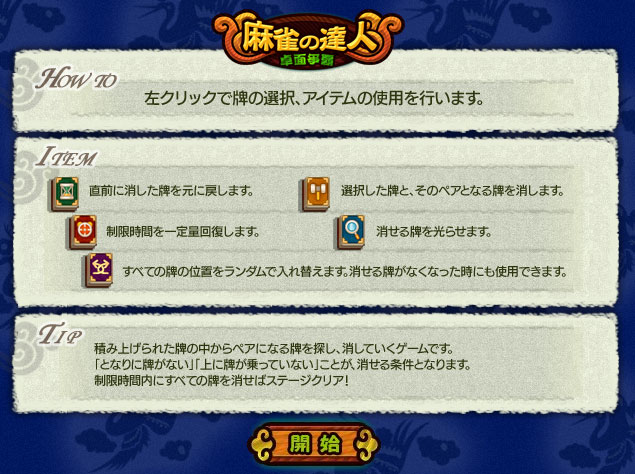The width and height of the screenshot is (635, 474).
Task: Select the blue magnifying glass hint icon
Action: click(x=351, y=232)
